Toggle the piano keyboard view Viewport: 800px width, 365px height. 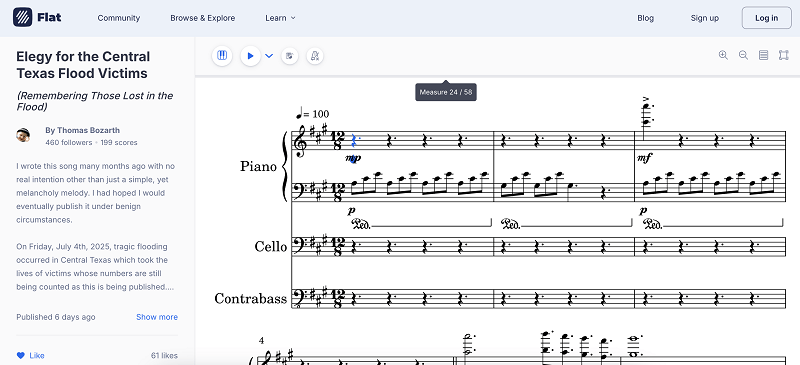pos(222,56)
